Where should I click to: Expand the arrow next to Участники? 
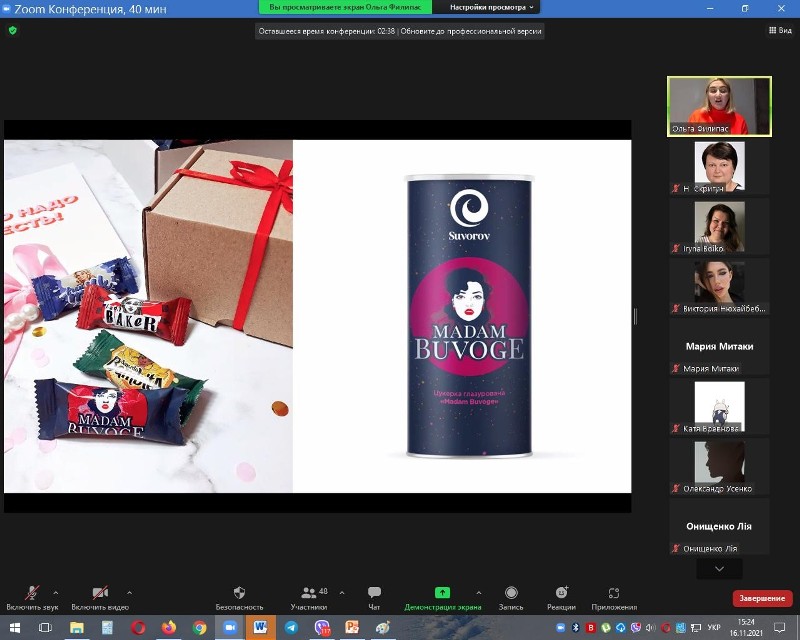coord(342,593)
